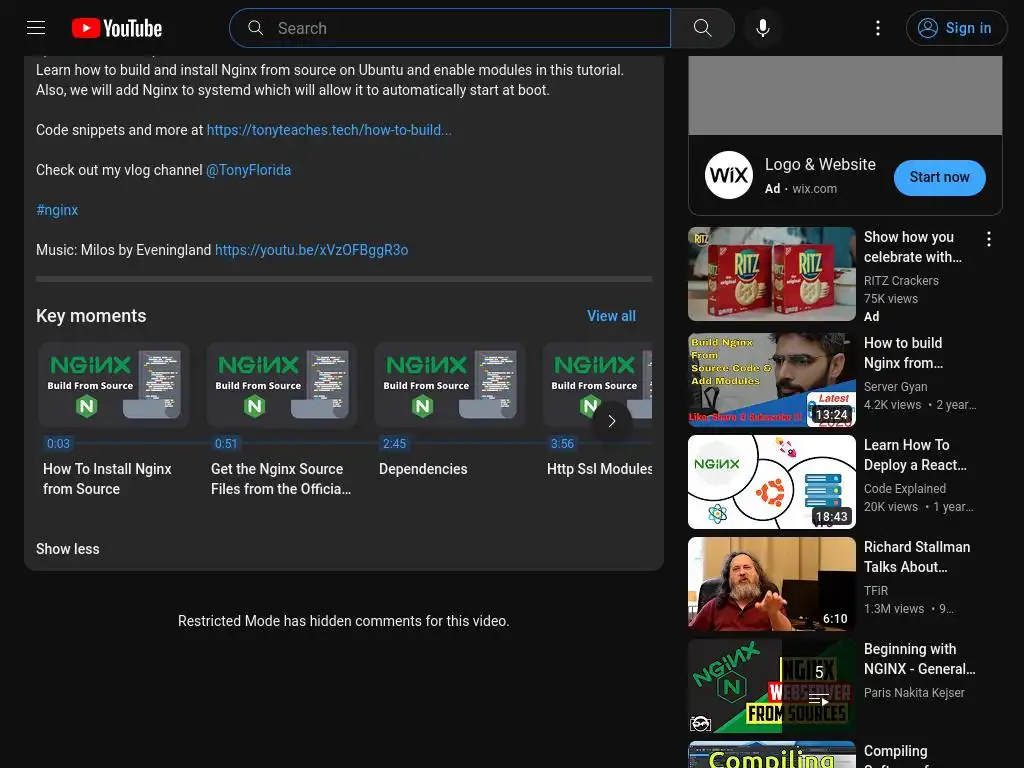The image size is (1024, 768).
Task: Open NGINX playlist thumbnail with 5 videos
Action: click(x=772, y=686)
